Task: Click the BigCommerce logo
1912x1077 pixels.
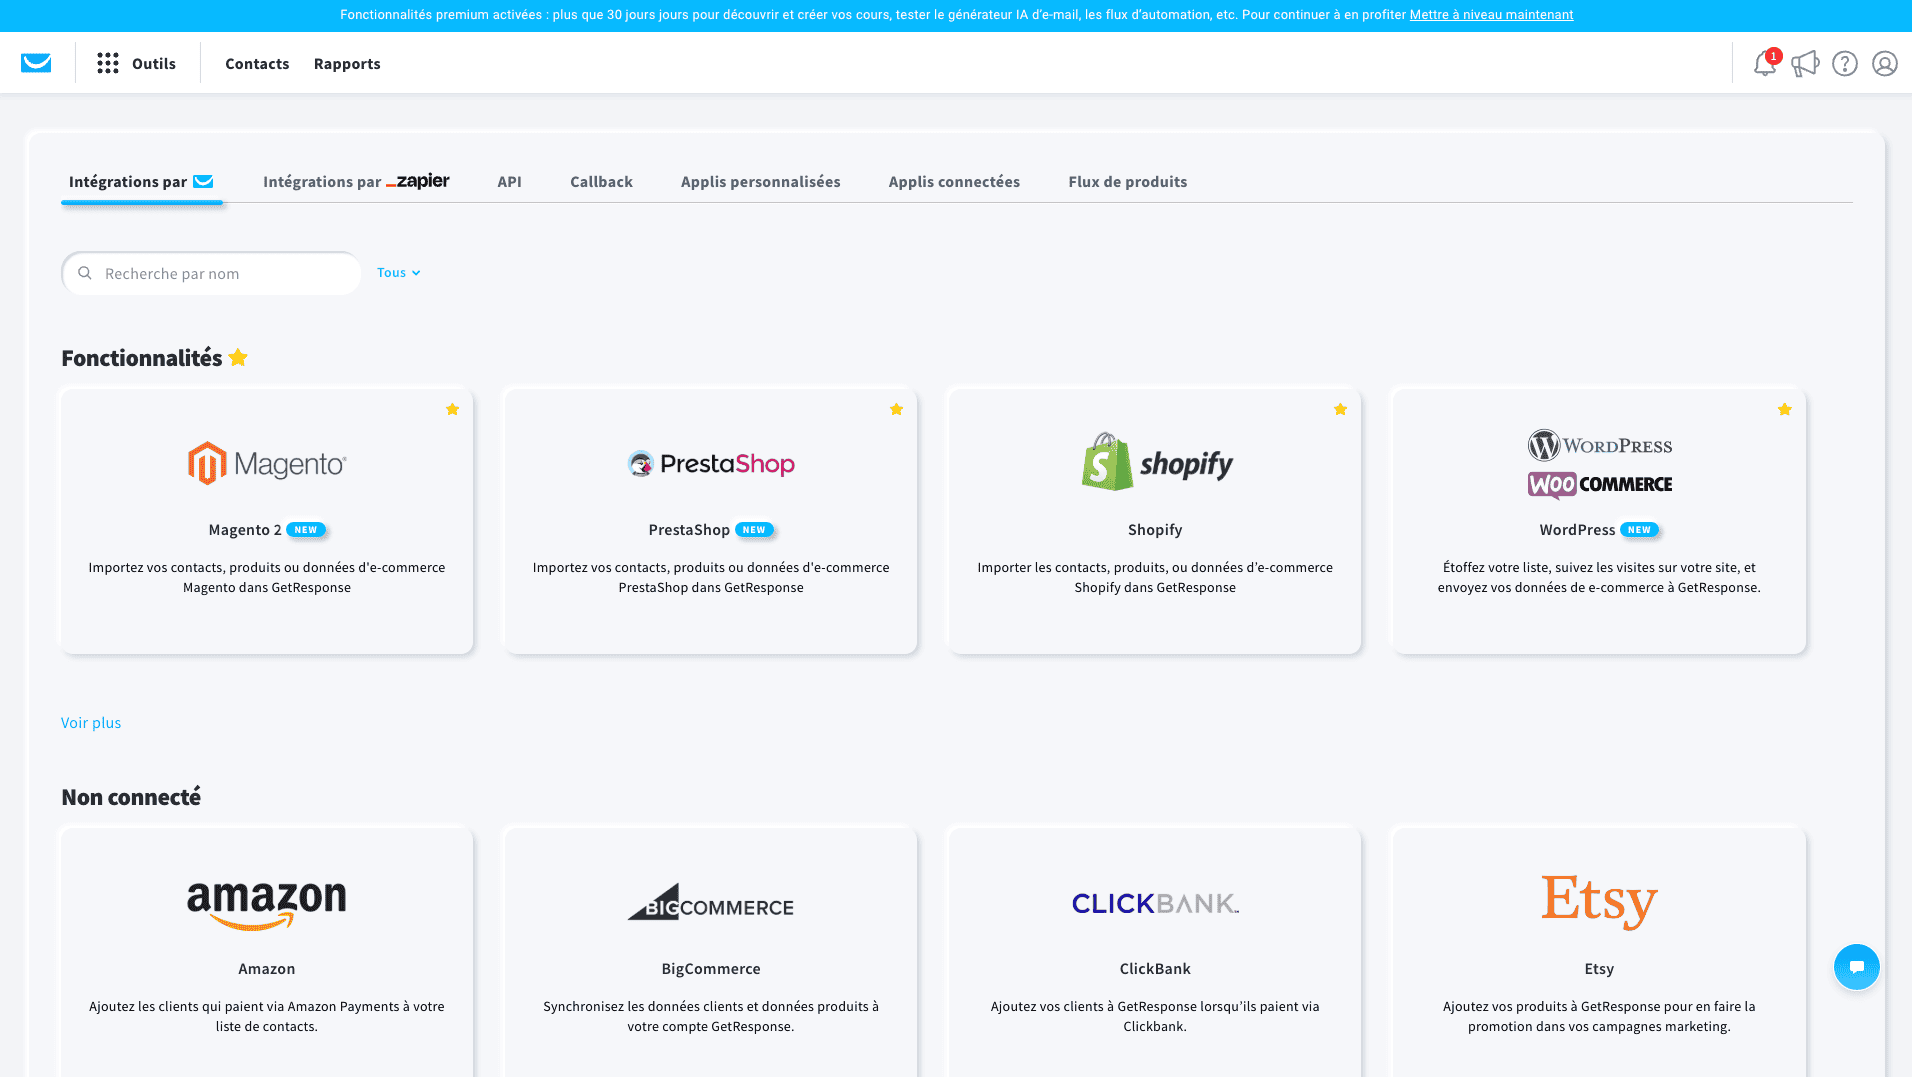Action: [711, 902]
